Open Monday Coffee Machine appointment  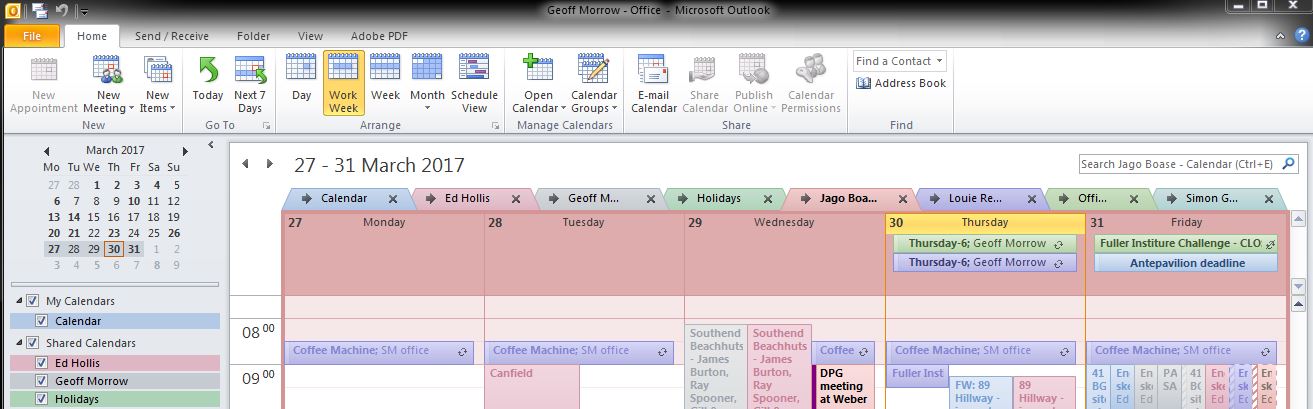(x=380, y=351)
